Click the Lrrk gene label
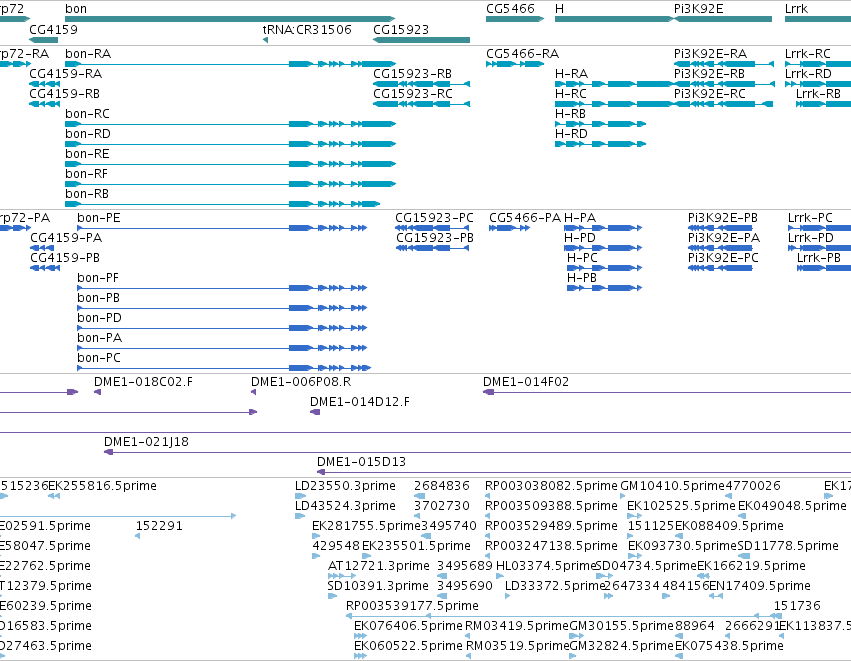This screenshot has width=851, height=661. coord(796,9)
